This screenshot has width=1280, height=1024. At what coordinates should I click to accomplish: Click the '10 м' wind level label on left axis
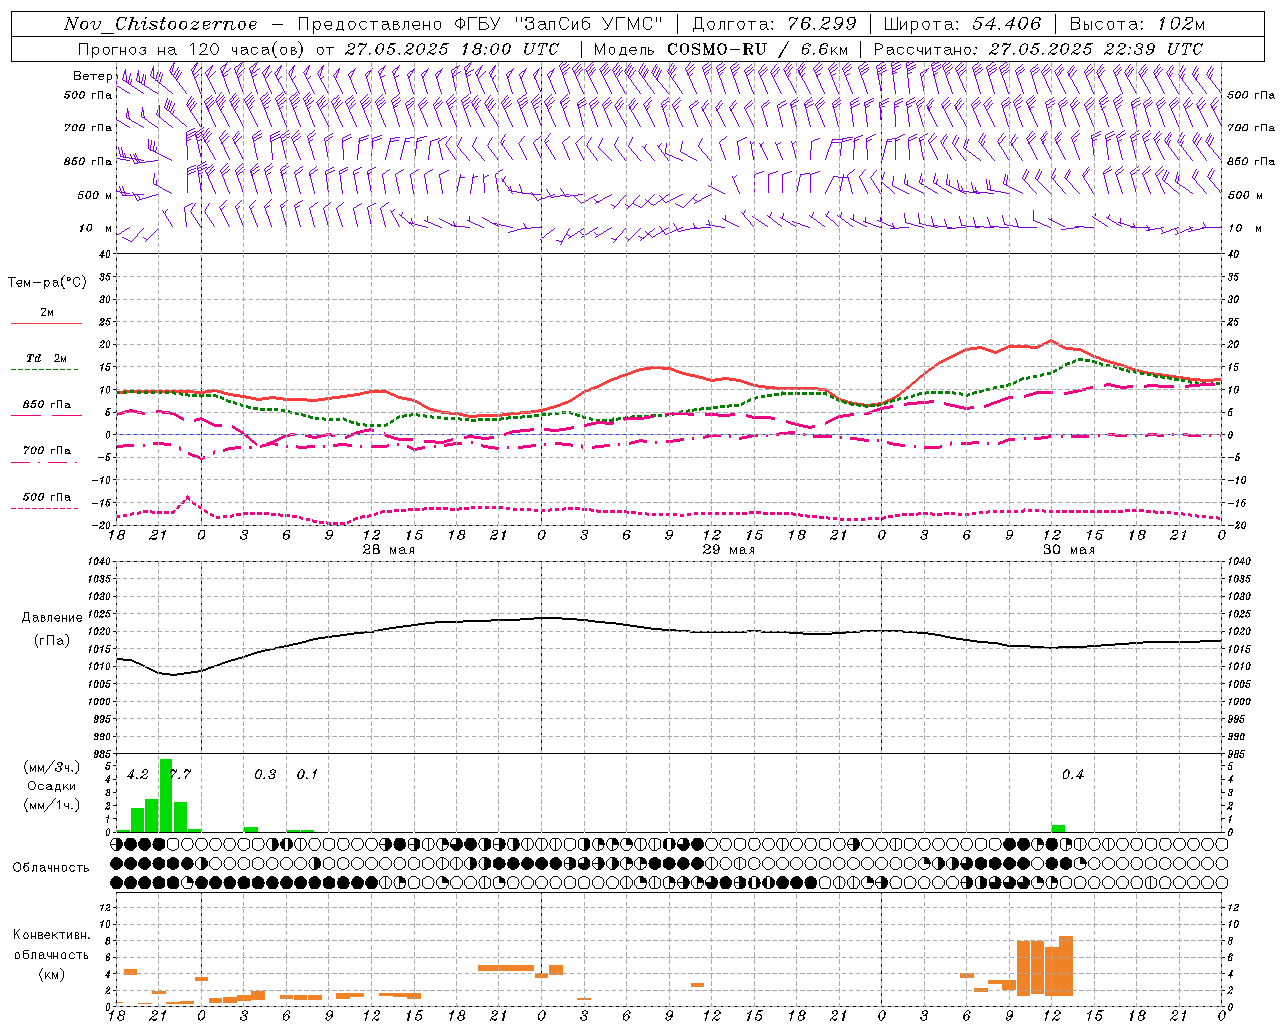click(x=95, y=229)
